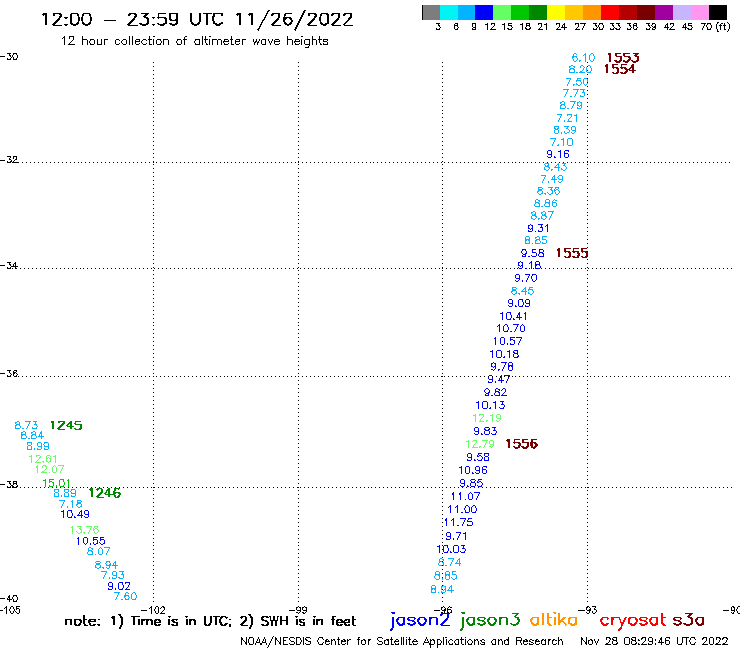Click the pink swatch in the color scale

pyautogui.click(x=700, y=12)
